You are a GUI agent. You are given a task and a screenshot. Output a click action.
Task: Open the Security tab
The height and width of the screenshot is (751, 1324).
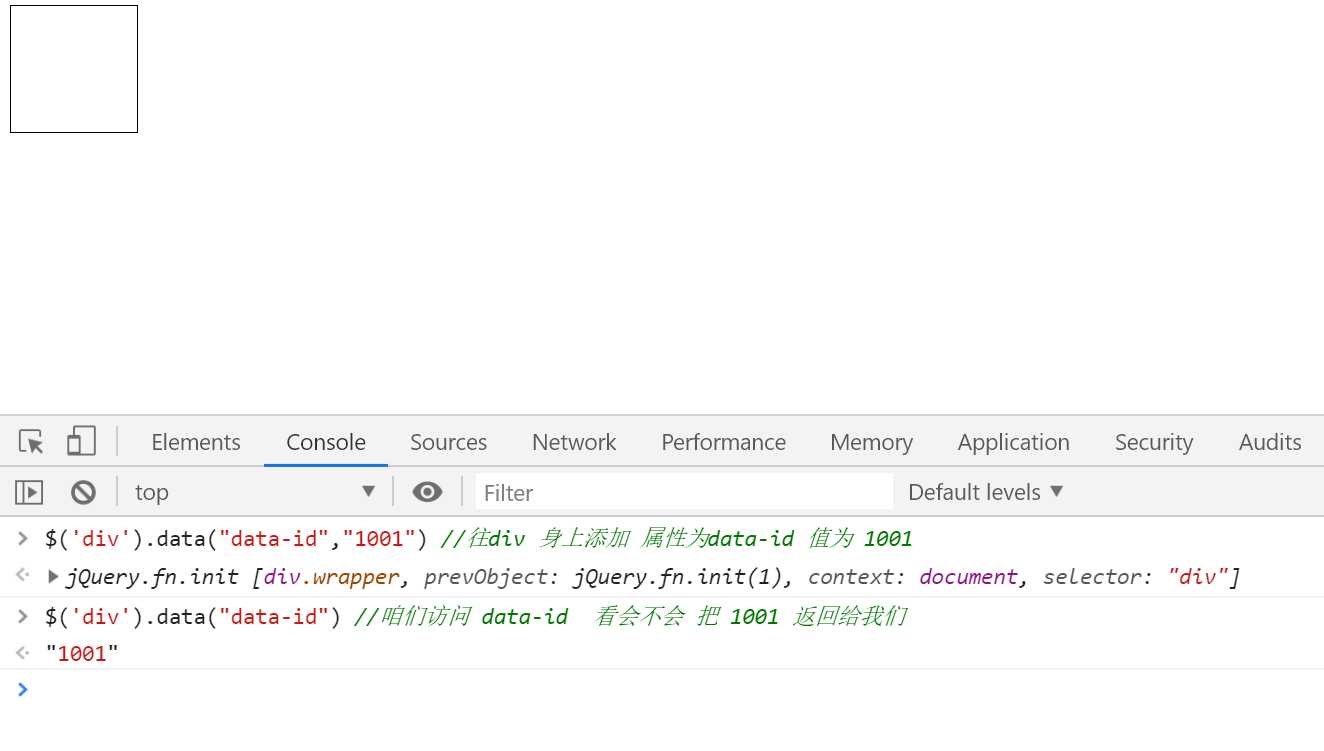1154,442
